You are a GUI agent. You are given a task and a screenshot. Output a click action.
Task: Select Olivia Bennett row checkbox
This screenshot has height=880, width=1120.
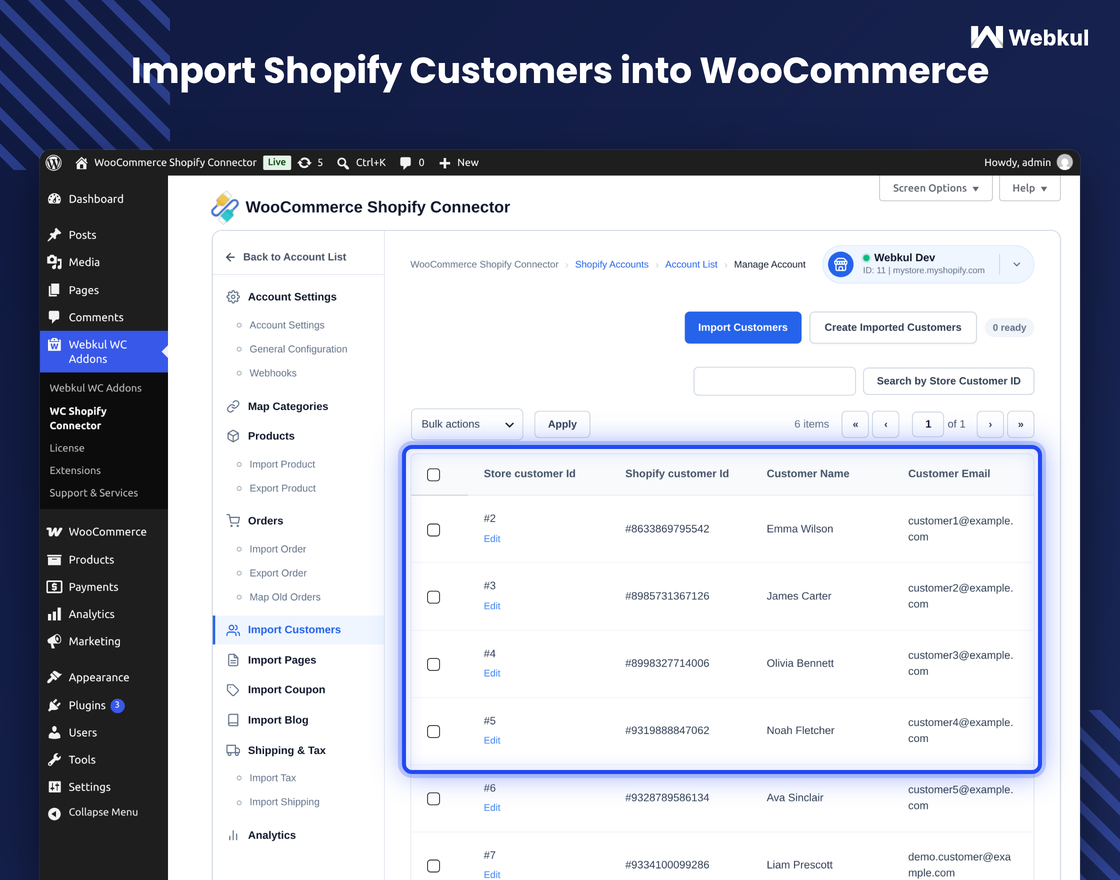pos(434,664)
